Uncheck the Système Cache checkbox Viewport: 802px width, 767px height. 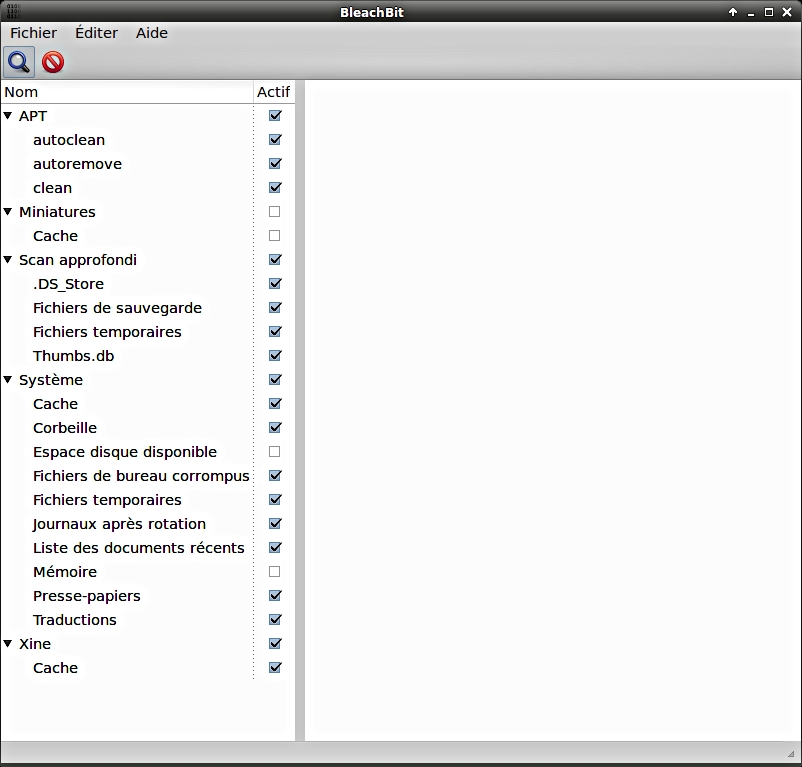275,403
